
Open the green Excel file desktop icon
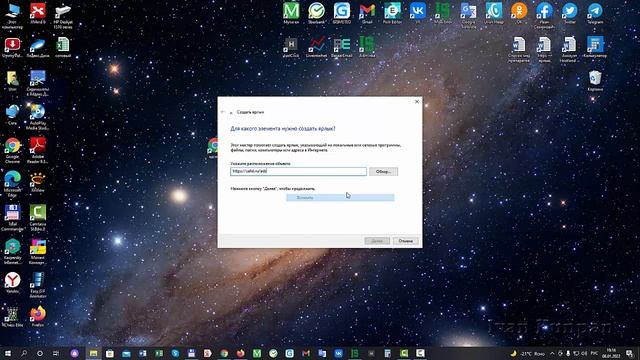click(x=63, y=47)
